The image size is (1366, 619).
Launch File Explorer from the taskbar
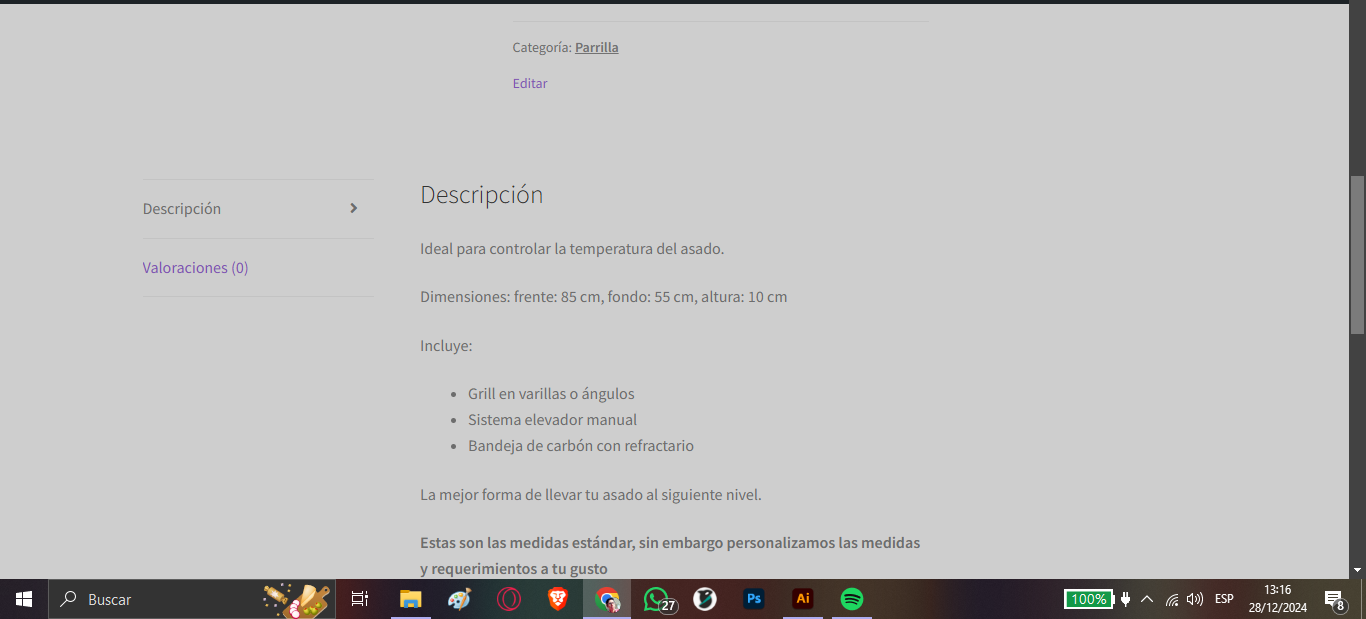point(410,599)
